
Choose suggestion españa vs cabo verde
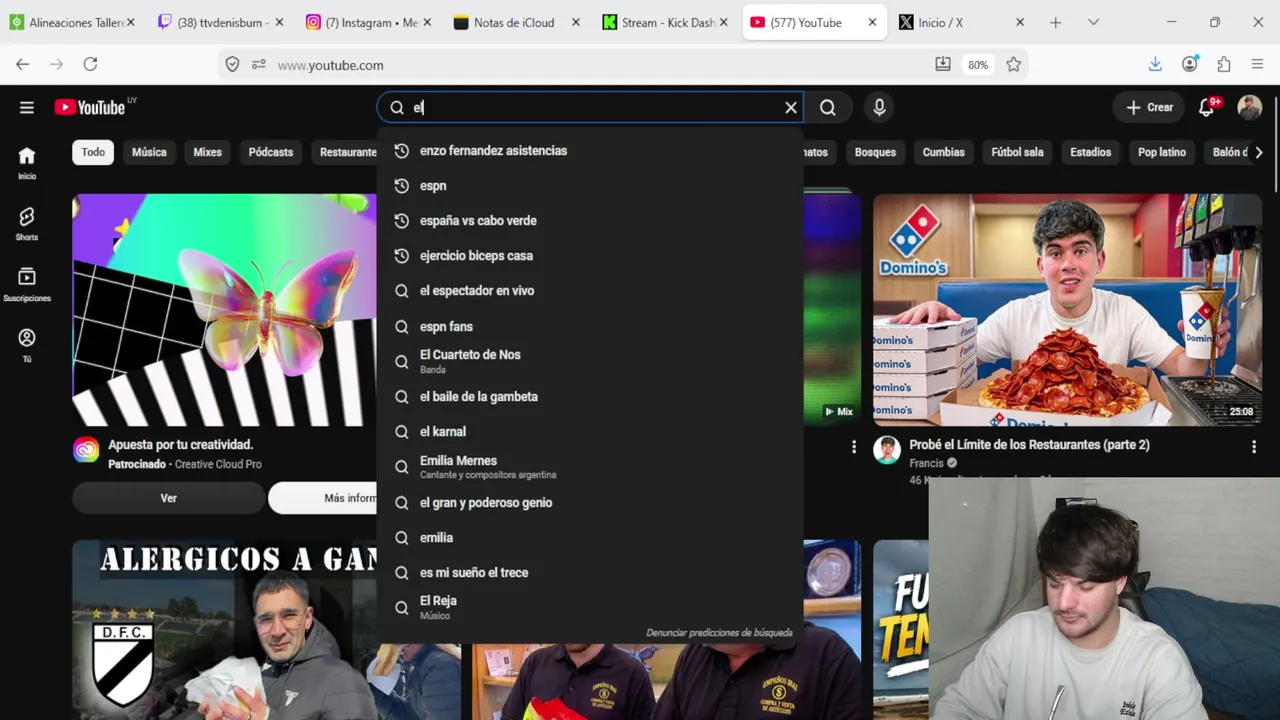pos(590,221)
